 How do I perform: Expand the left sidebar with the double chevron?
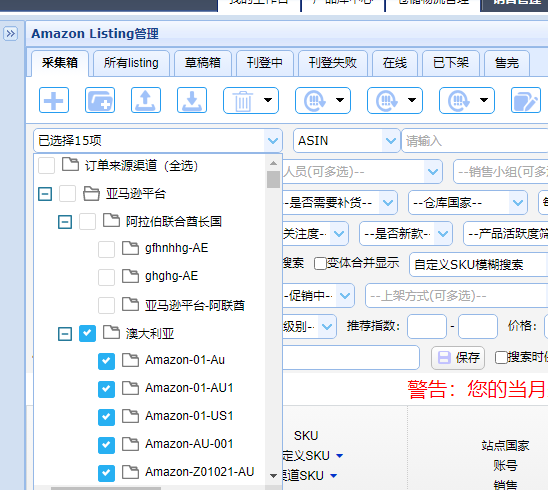coord(10,34)
